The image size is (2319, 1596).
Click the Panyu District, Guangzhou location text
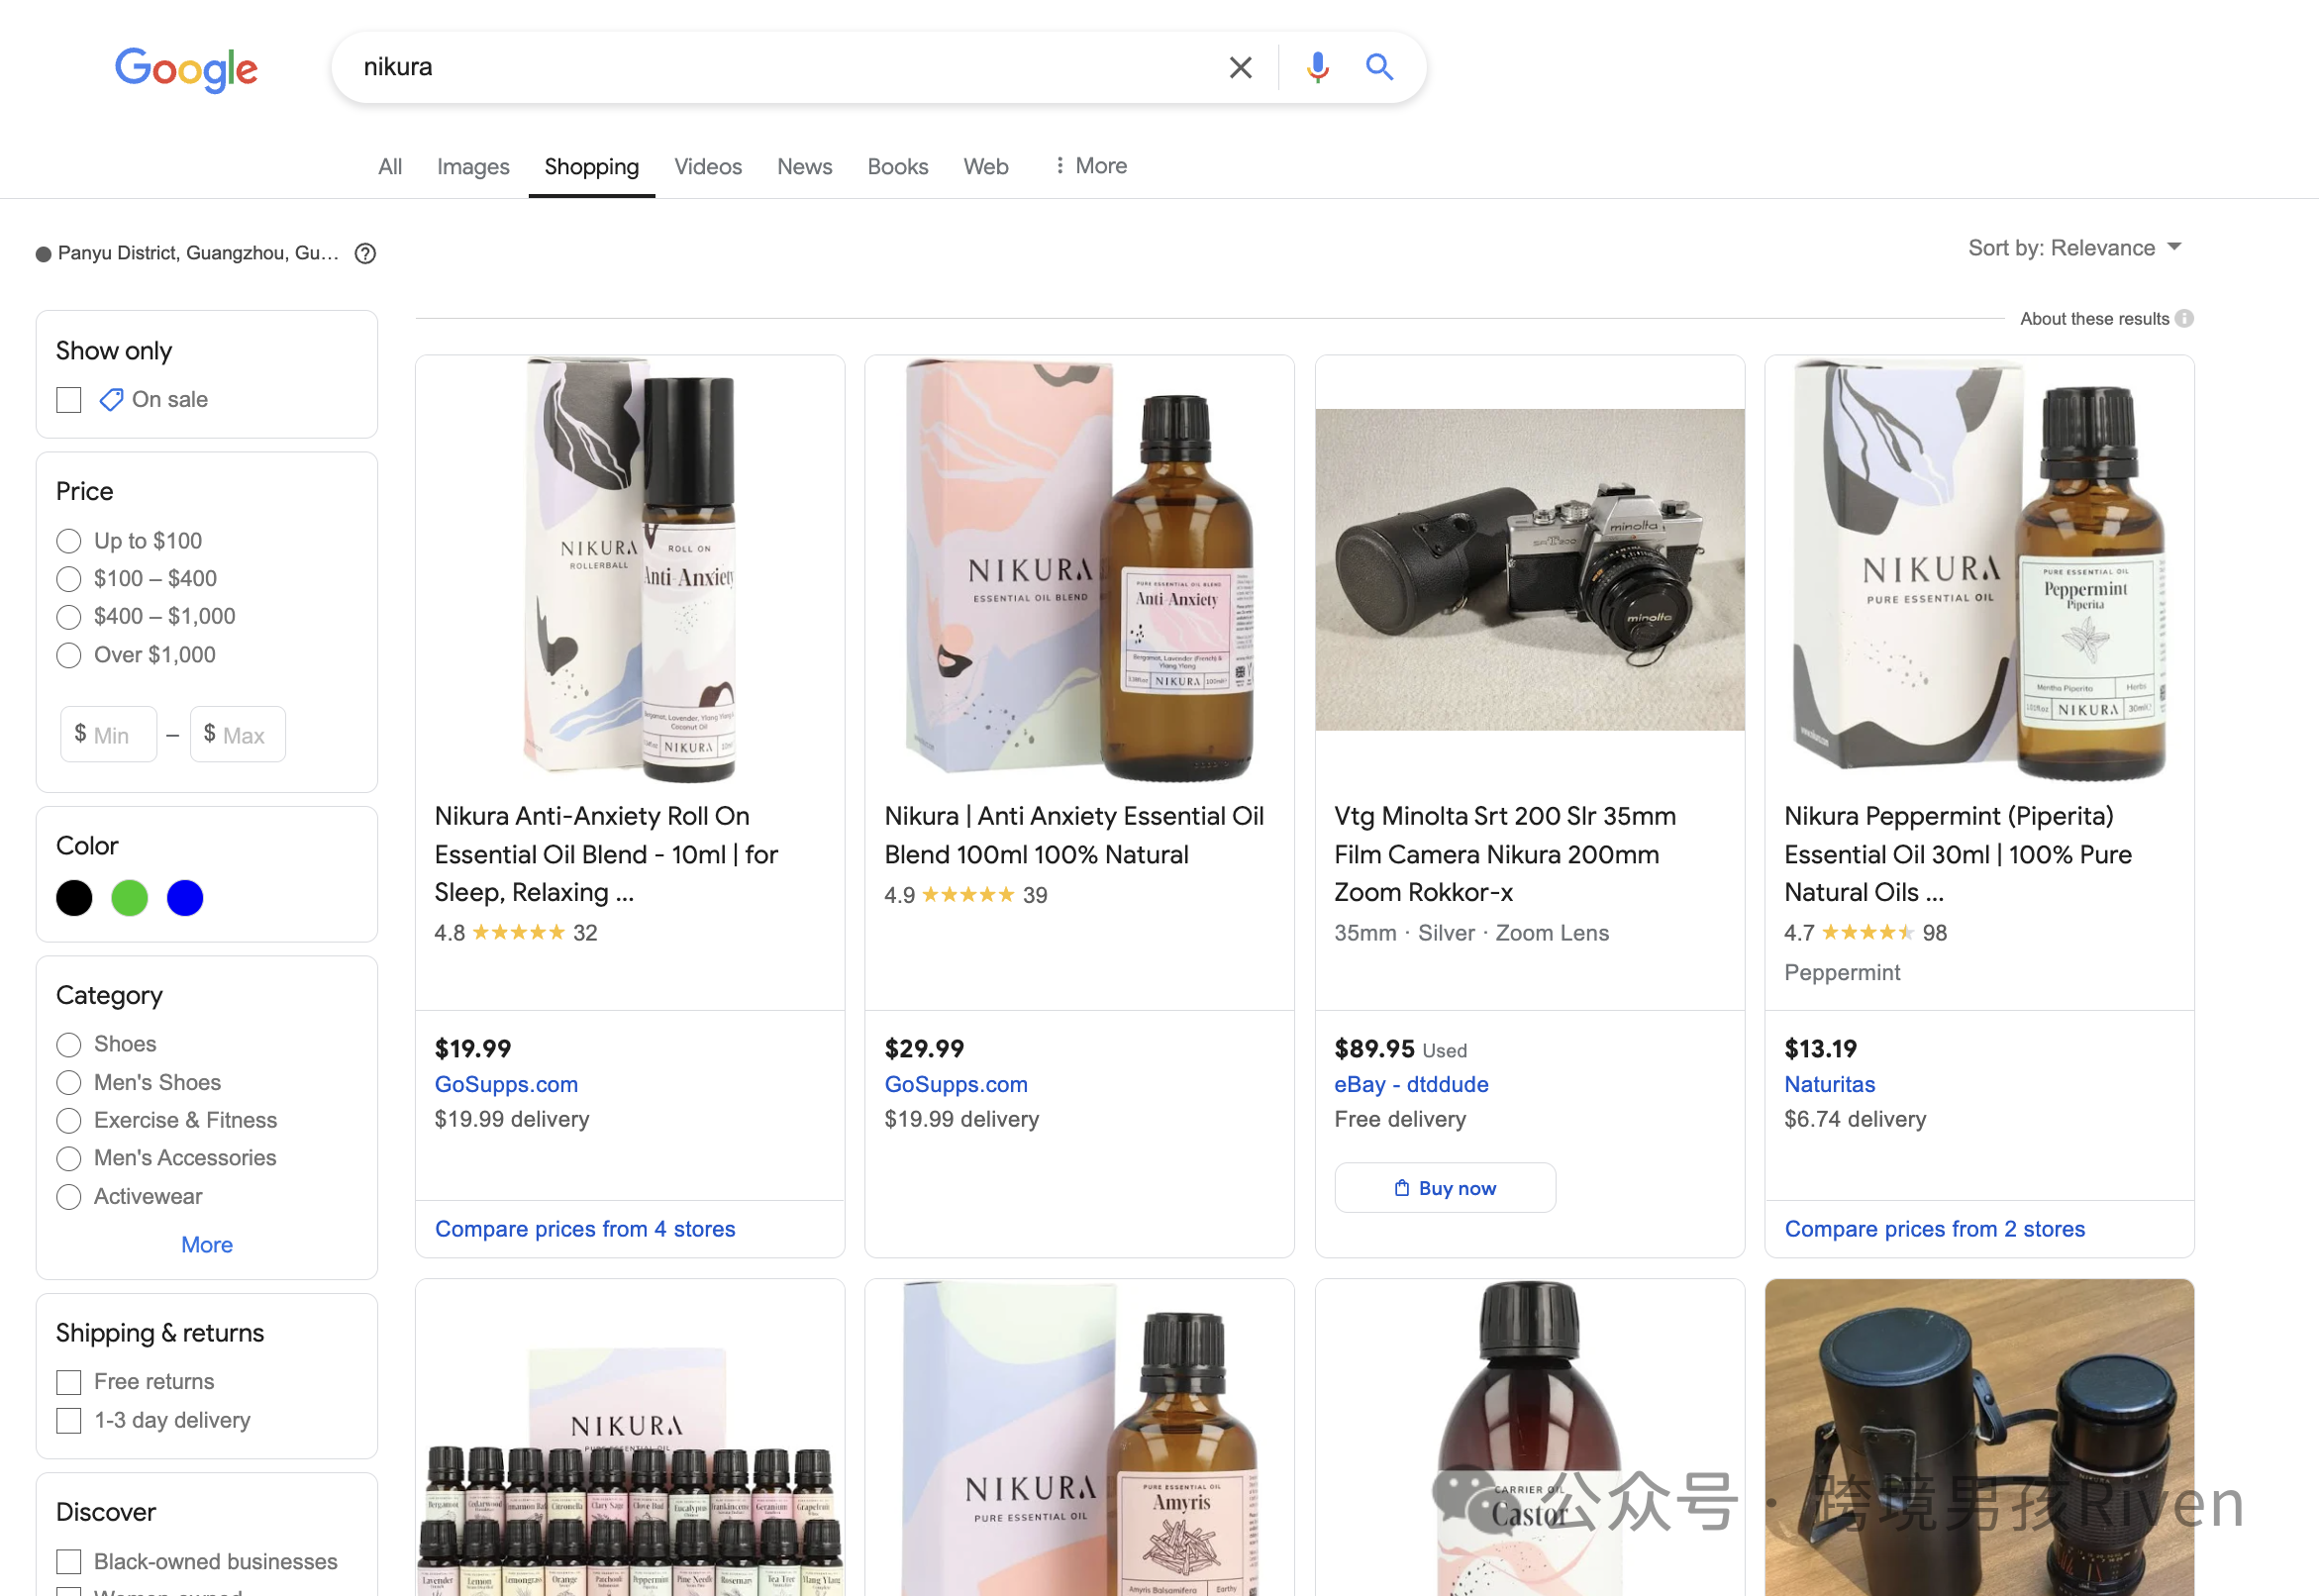tap(198, 253)
